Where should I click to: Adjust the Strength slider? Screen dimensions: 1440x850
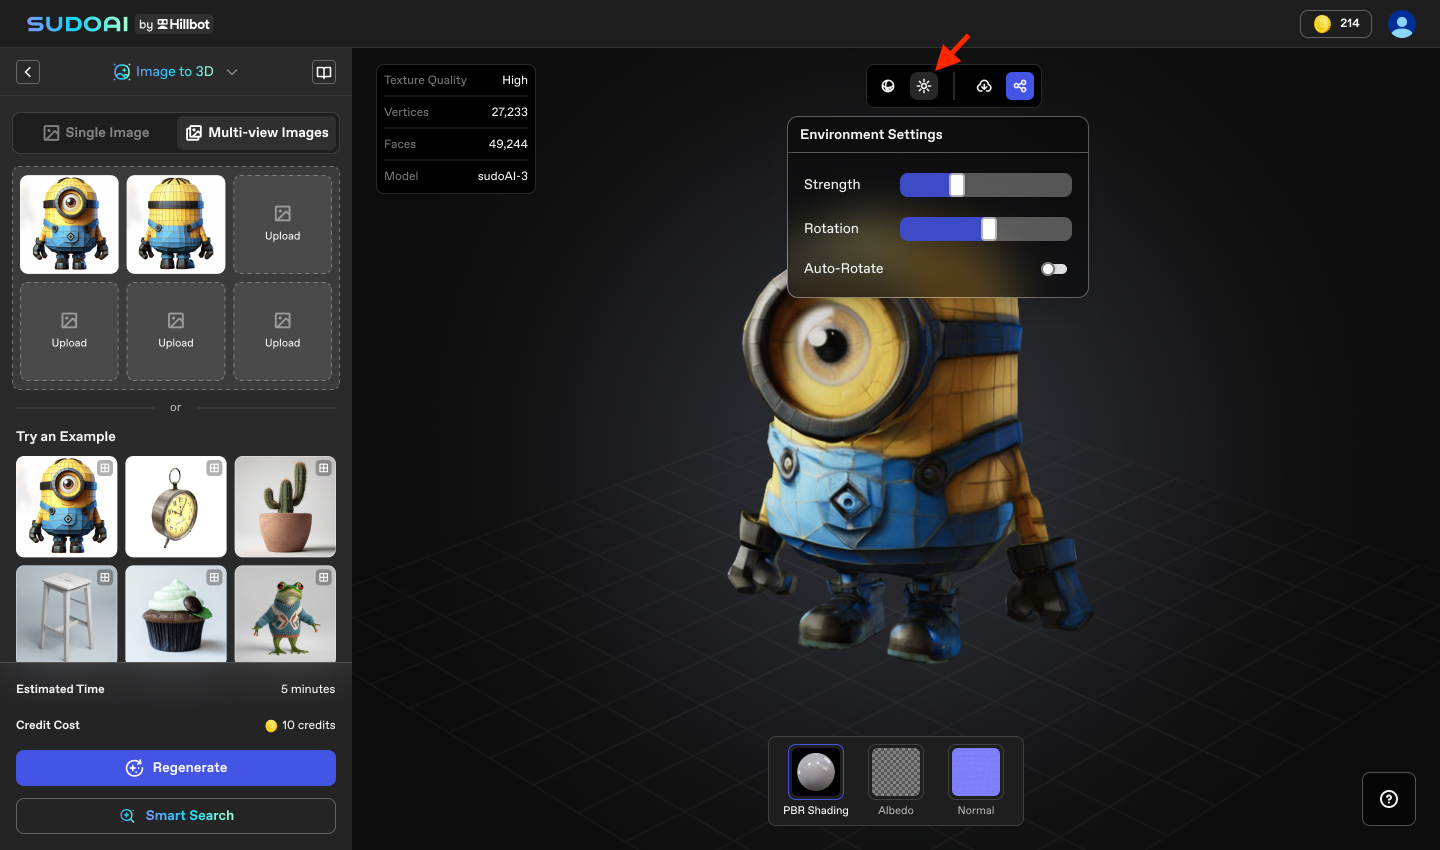click(x=986, y=185)
